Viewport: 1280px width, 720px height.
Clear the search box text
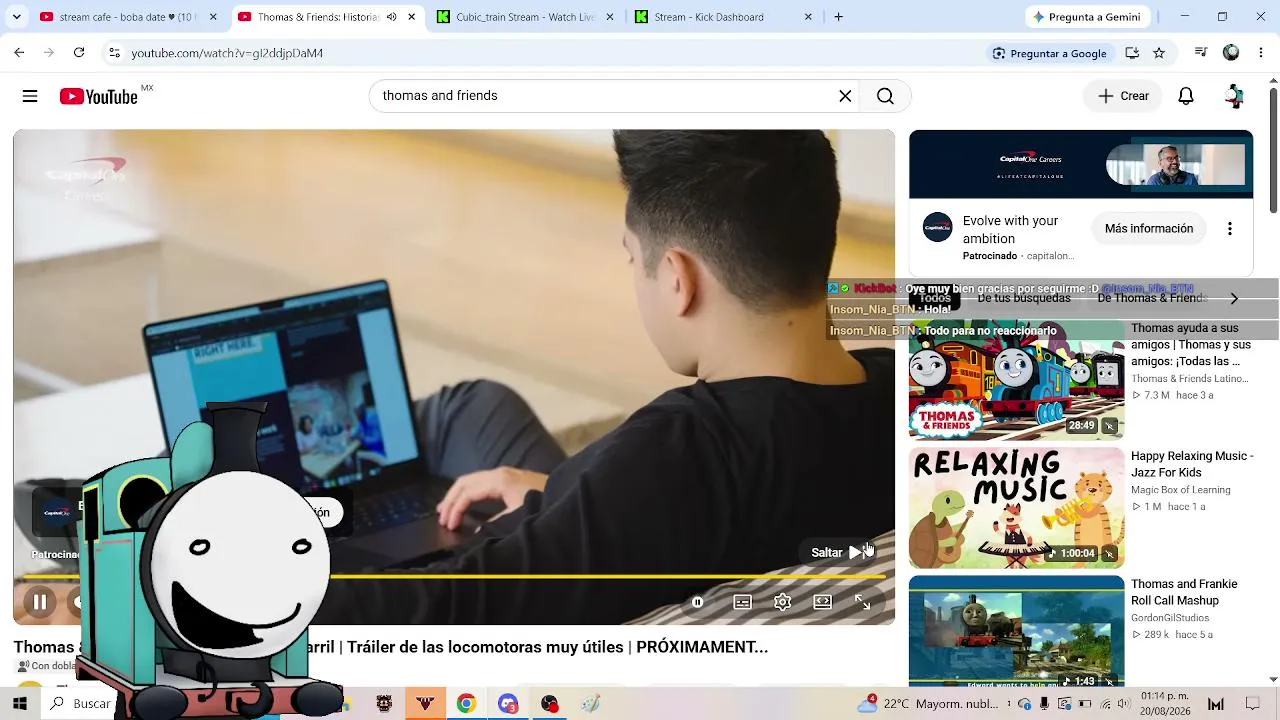845,96
